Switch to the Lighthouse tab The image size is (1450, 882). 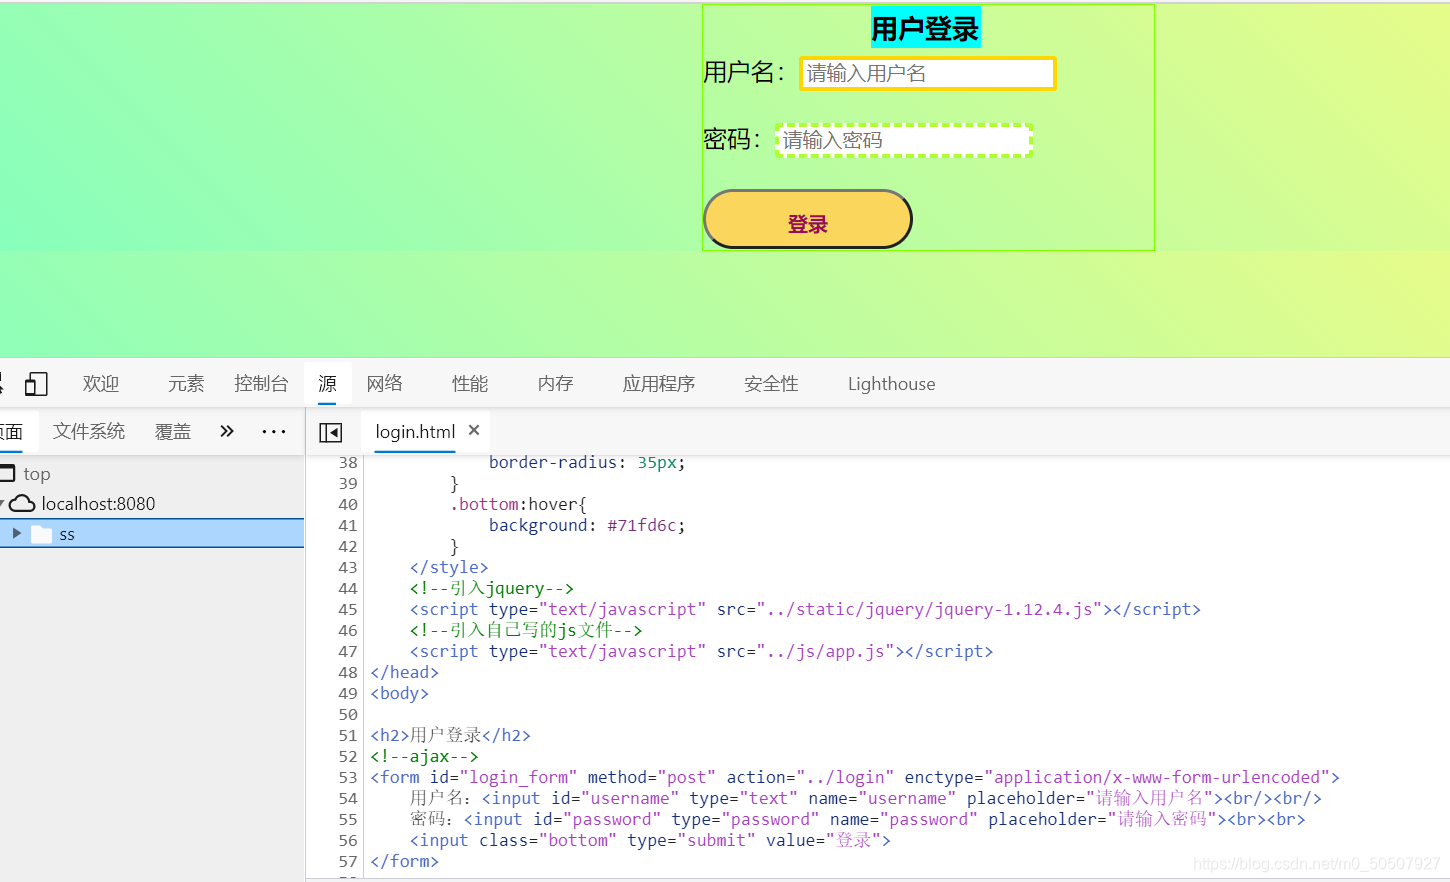[x=892, y=384]
